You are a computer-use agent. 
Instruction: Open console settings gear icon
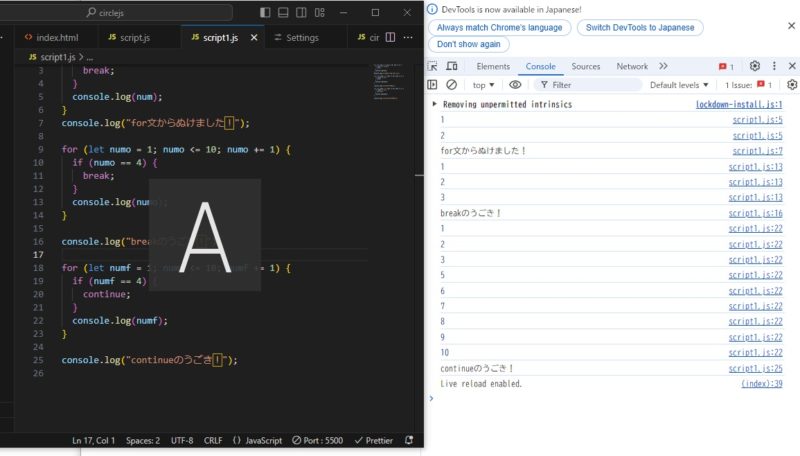(791, 85)
